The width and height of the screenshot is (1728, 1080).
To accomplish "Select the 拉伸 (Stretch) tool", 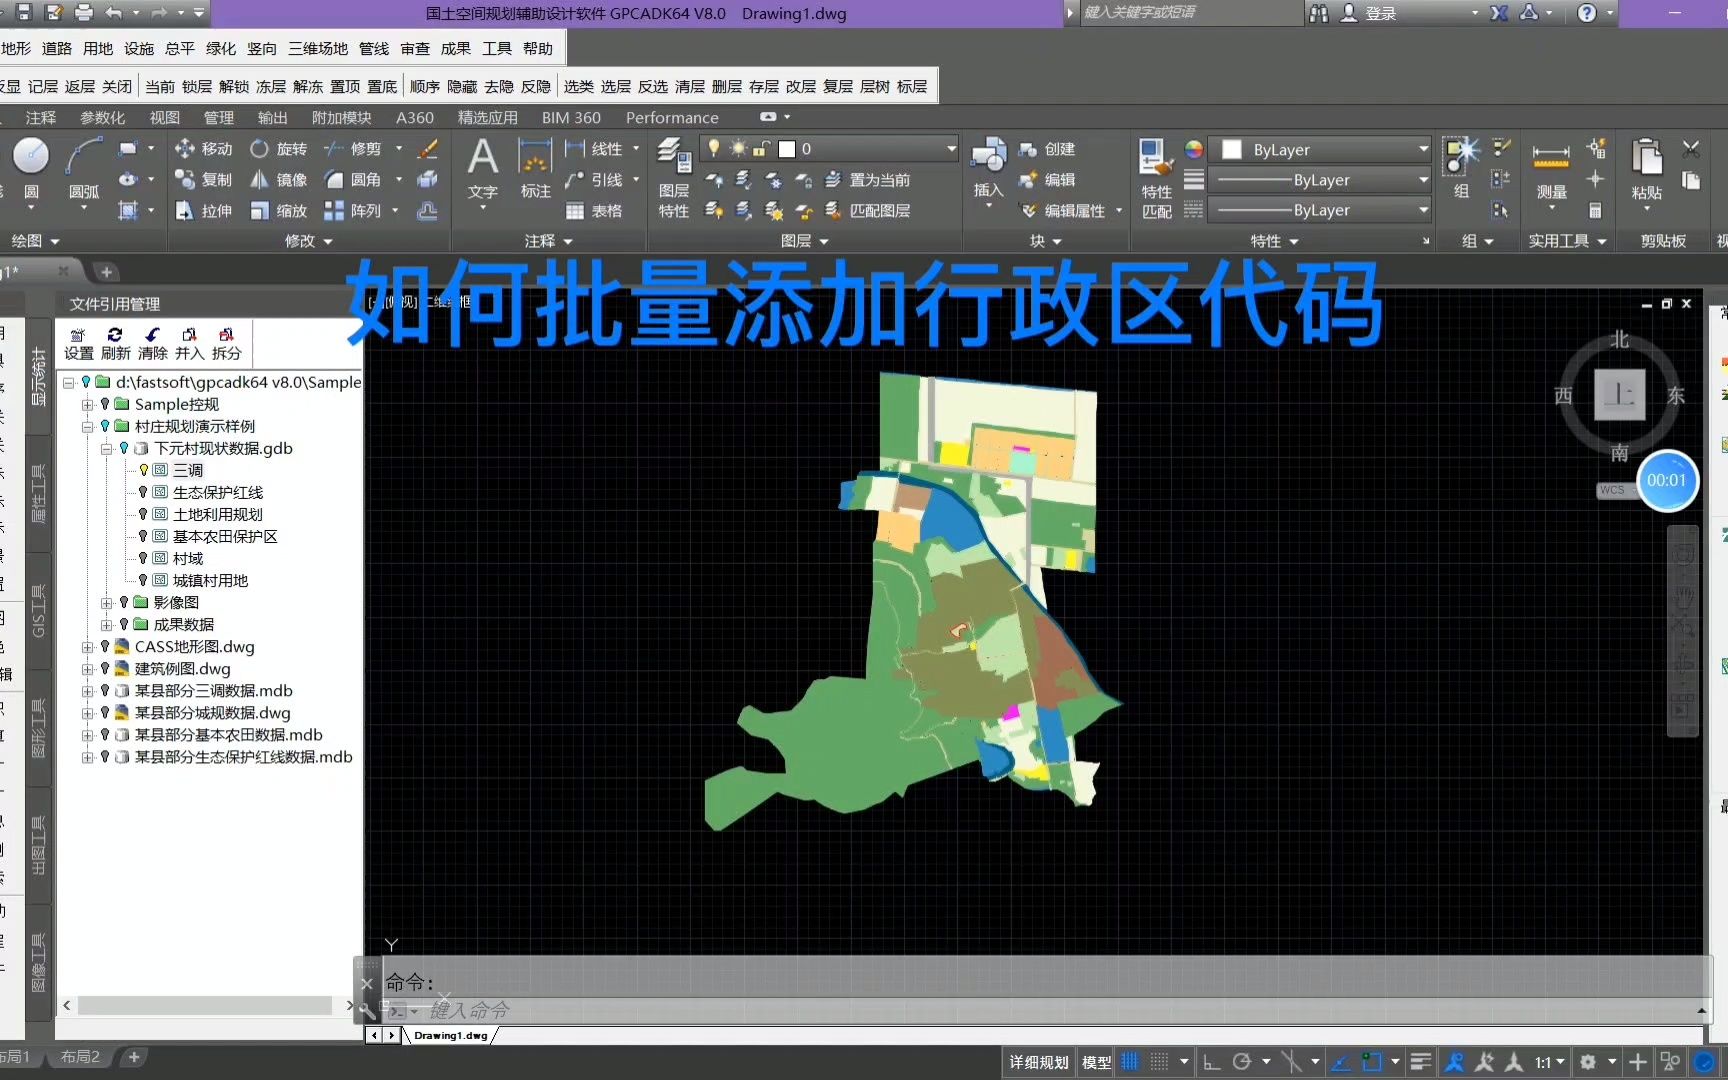I will (203, 211).
